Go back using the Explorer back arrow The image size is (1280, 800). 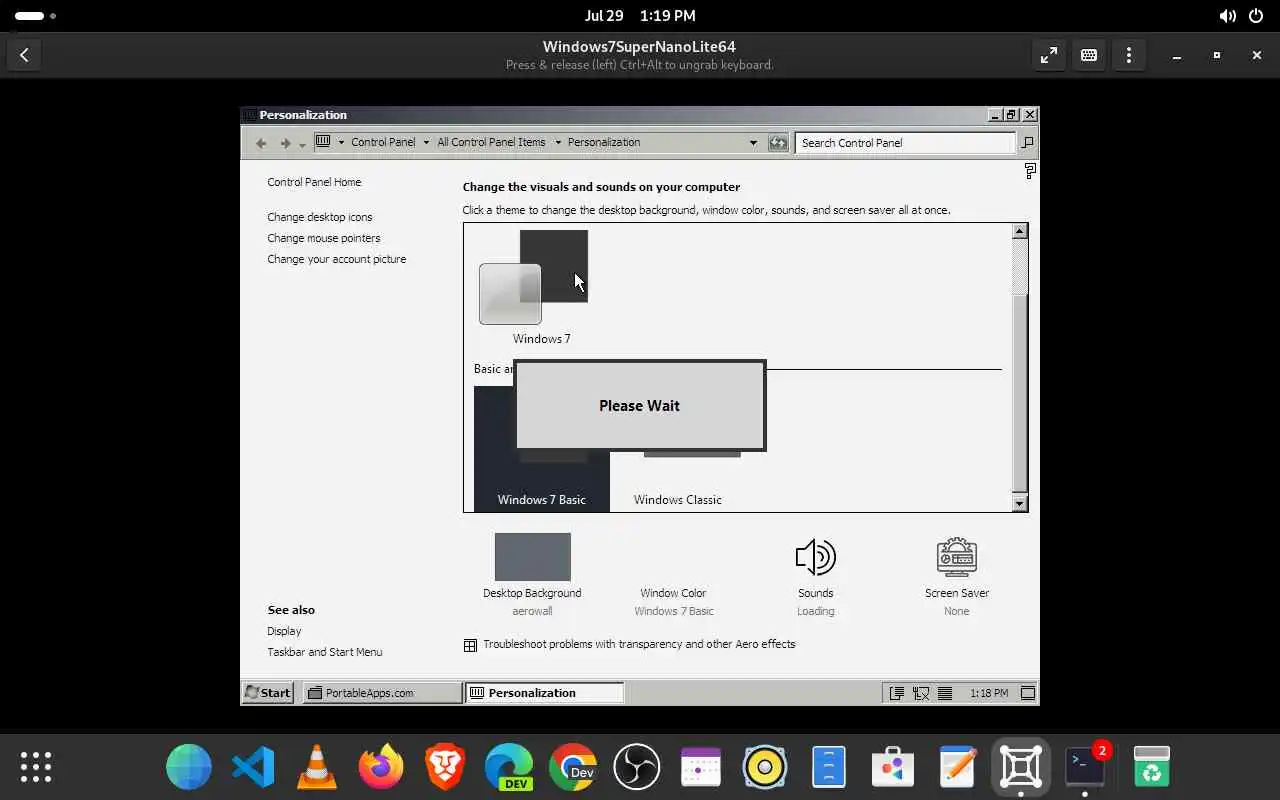pyautogui.click(x=261, y=143)
